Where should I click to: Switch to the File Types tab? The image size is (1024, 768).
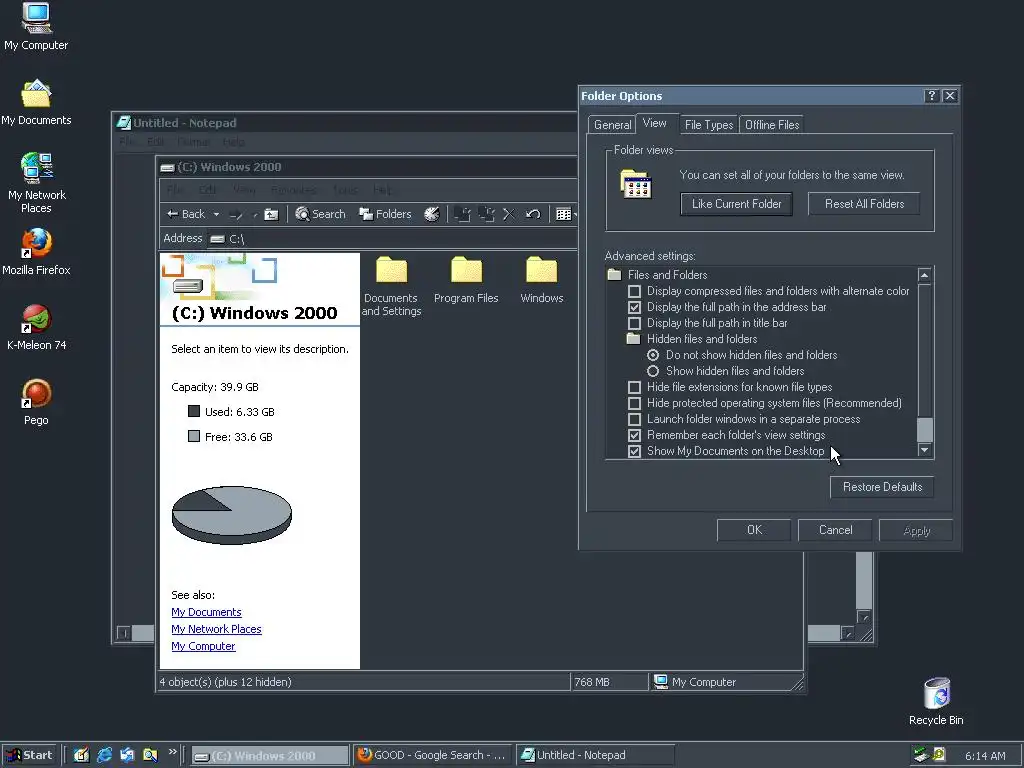coord(709,125)
